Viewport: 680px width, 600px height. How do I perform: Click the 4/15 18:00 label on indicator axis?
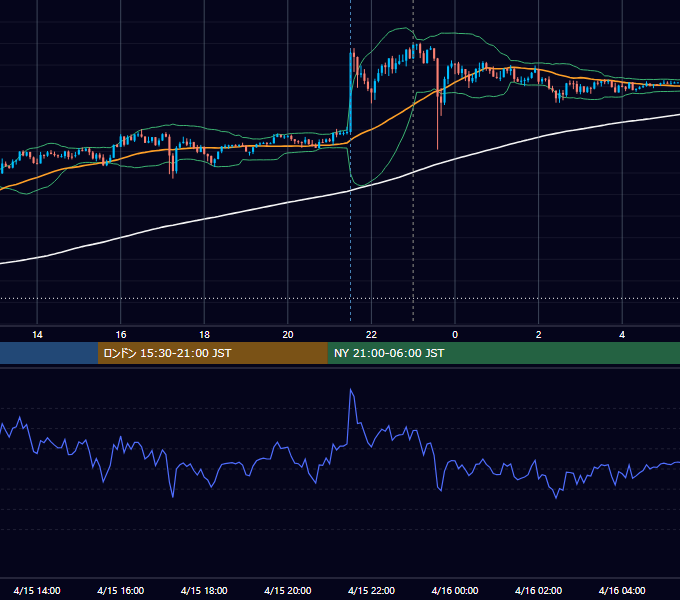pos(204,590)
